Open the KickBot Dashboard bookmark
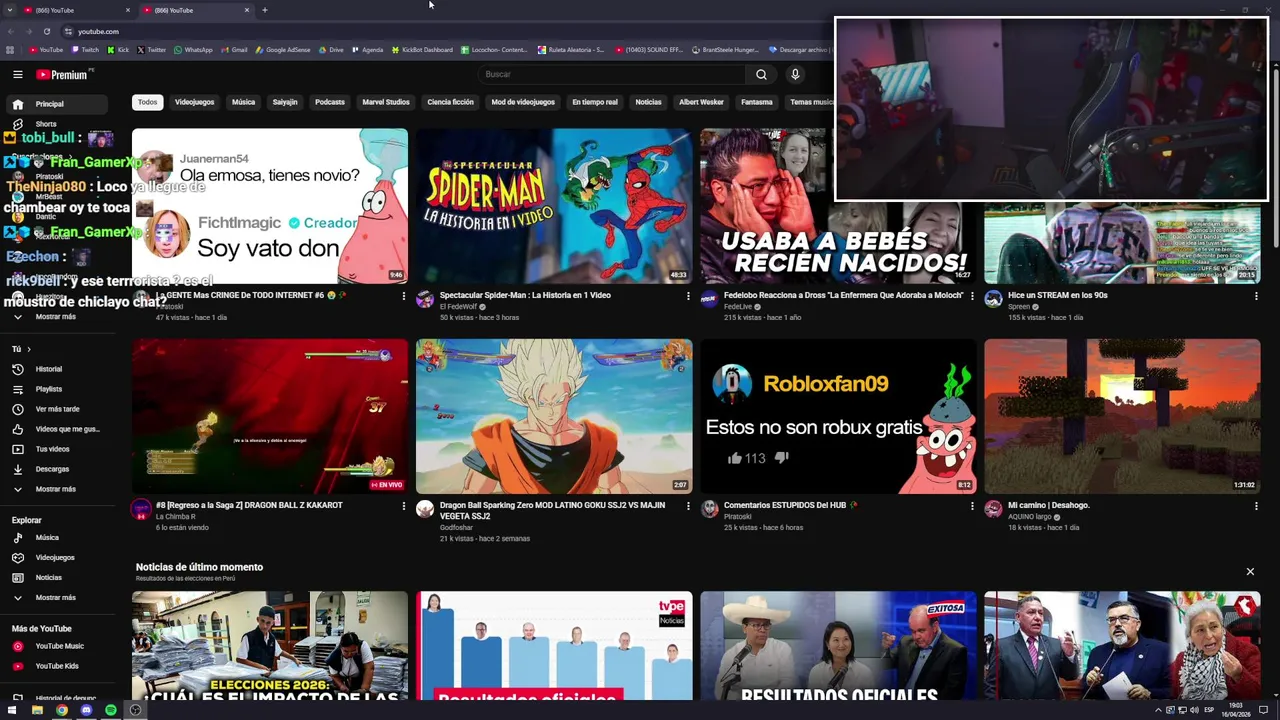Viewport: 1280px width, 720px height. point(422,49)
